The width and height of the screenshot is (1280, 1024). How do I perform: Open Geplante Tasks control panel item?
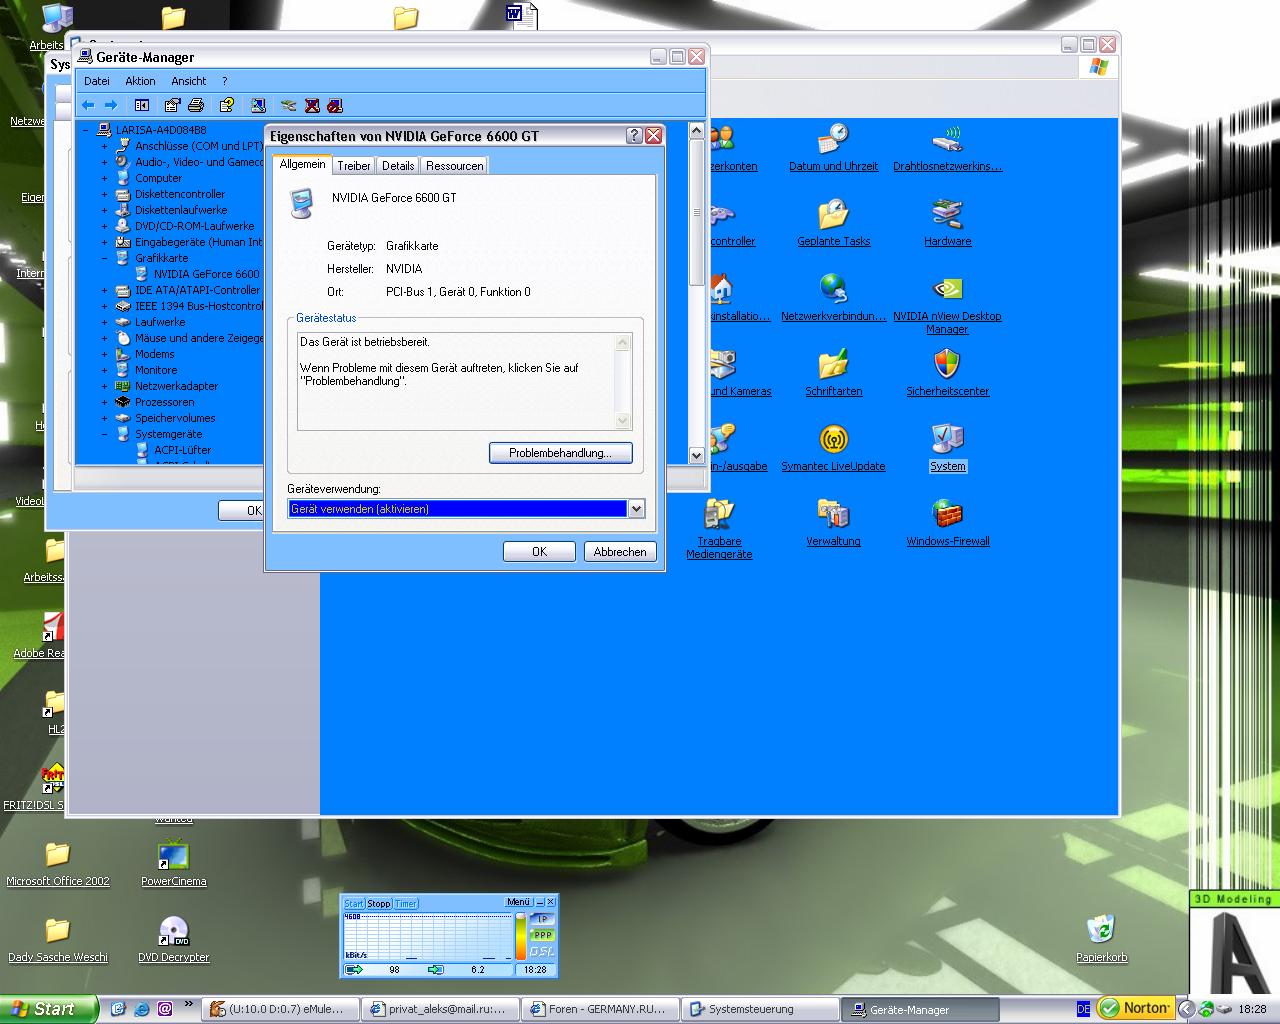coord(833,223)
